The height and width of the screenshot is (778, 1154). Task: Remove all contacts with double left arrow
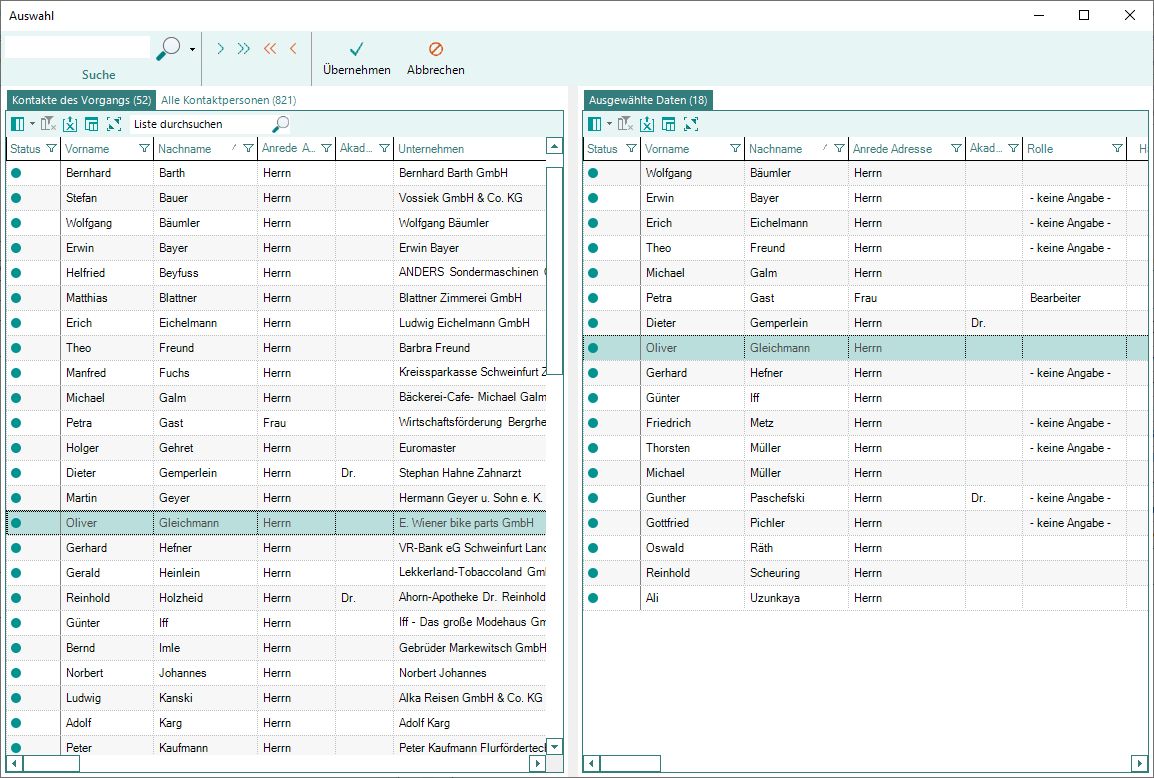coord(269,48)
